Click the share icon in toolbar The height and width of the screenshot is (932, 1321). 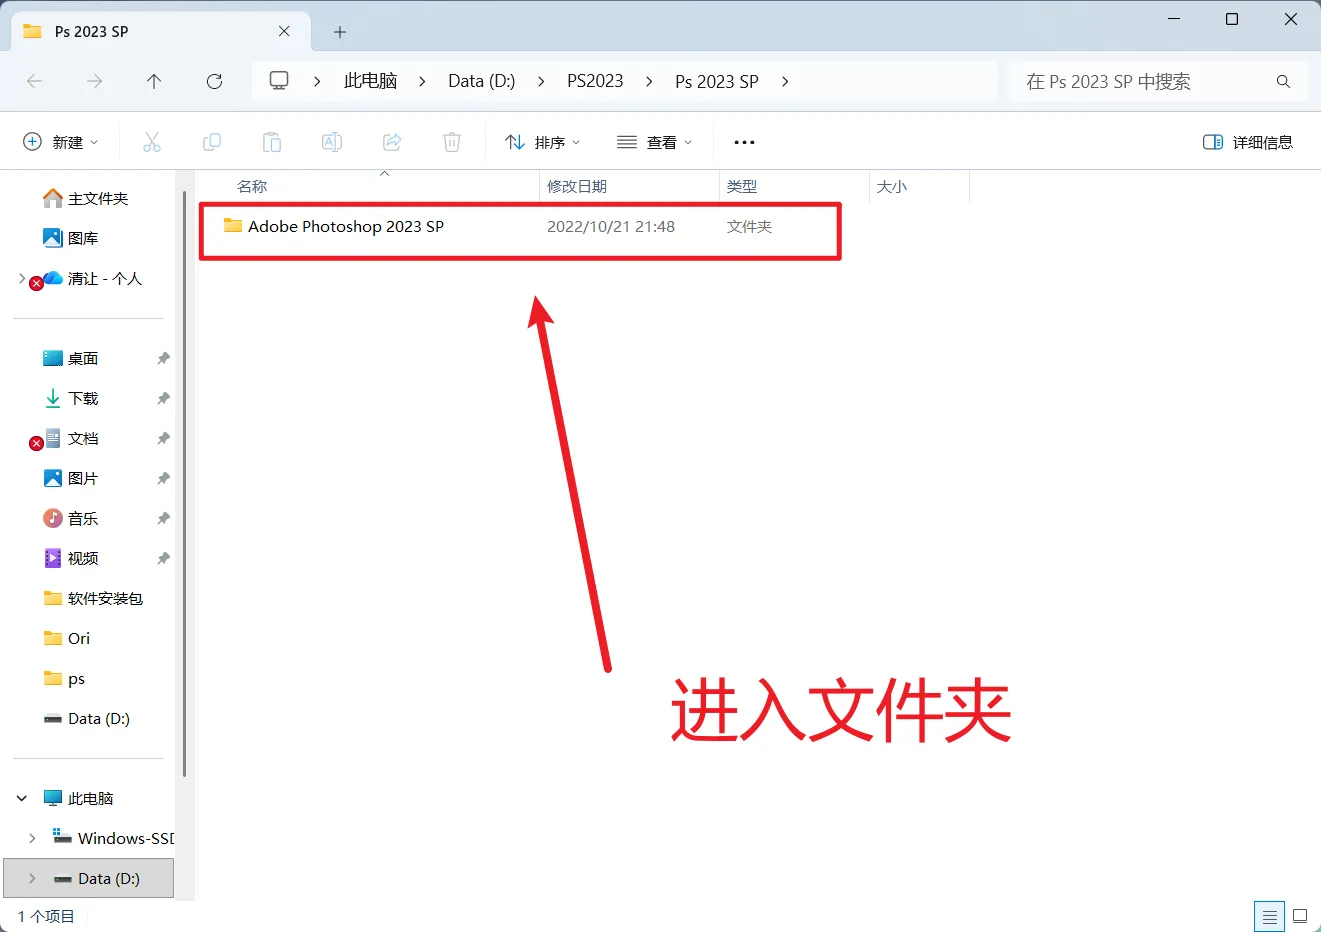(392, 142)
